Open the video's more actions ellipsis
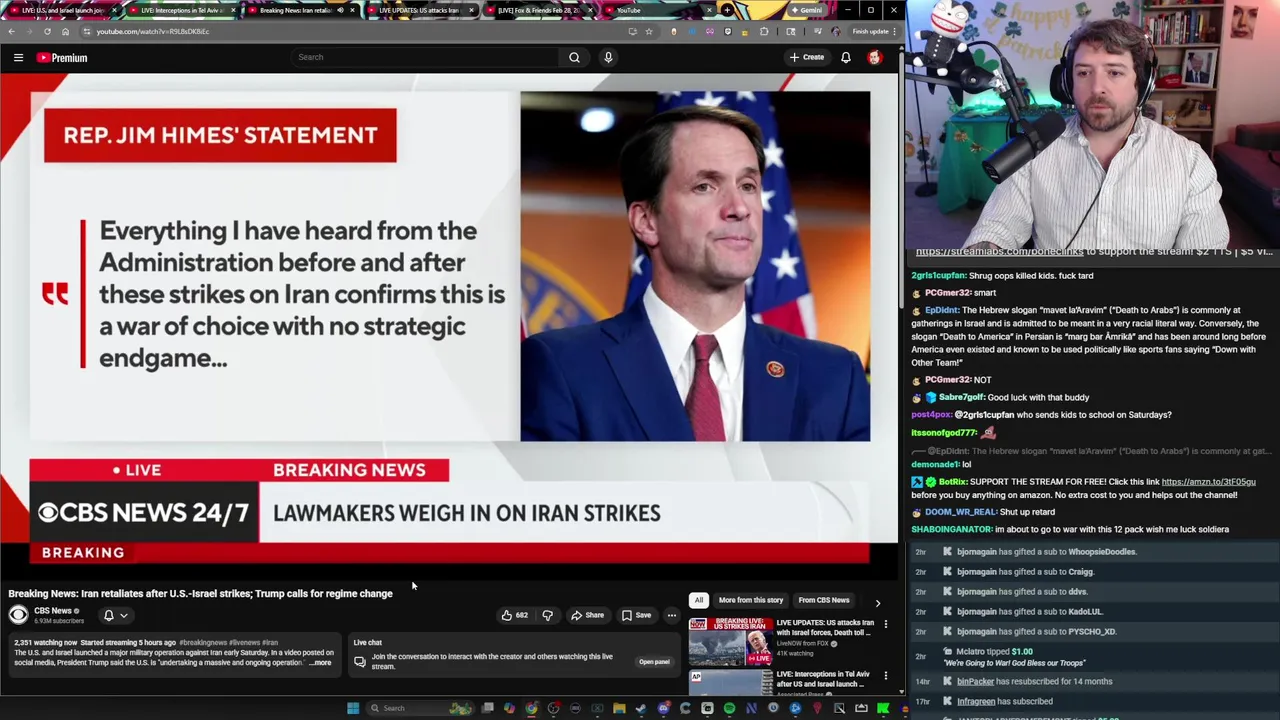This screenshot has height=720, width=1280. pos(672,615)
